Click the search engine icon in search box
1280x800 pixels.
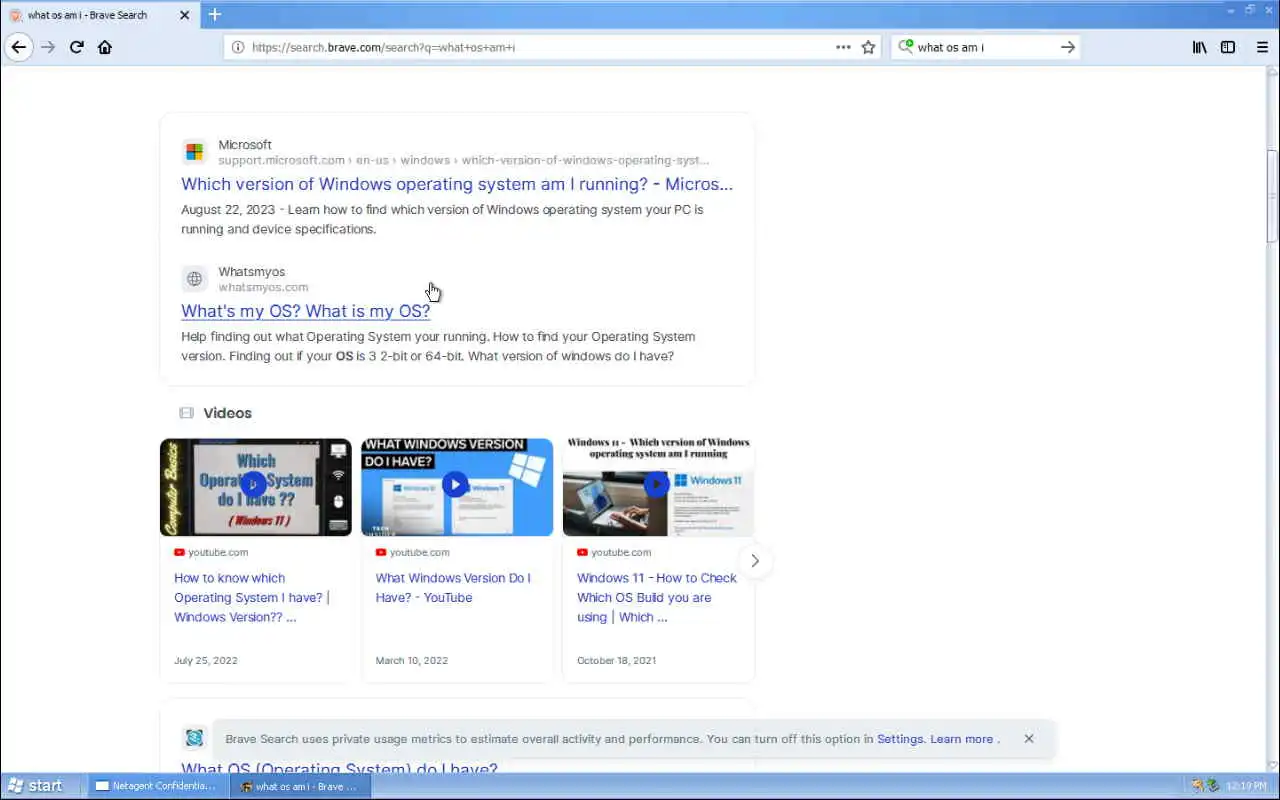(906, 47)
